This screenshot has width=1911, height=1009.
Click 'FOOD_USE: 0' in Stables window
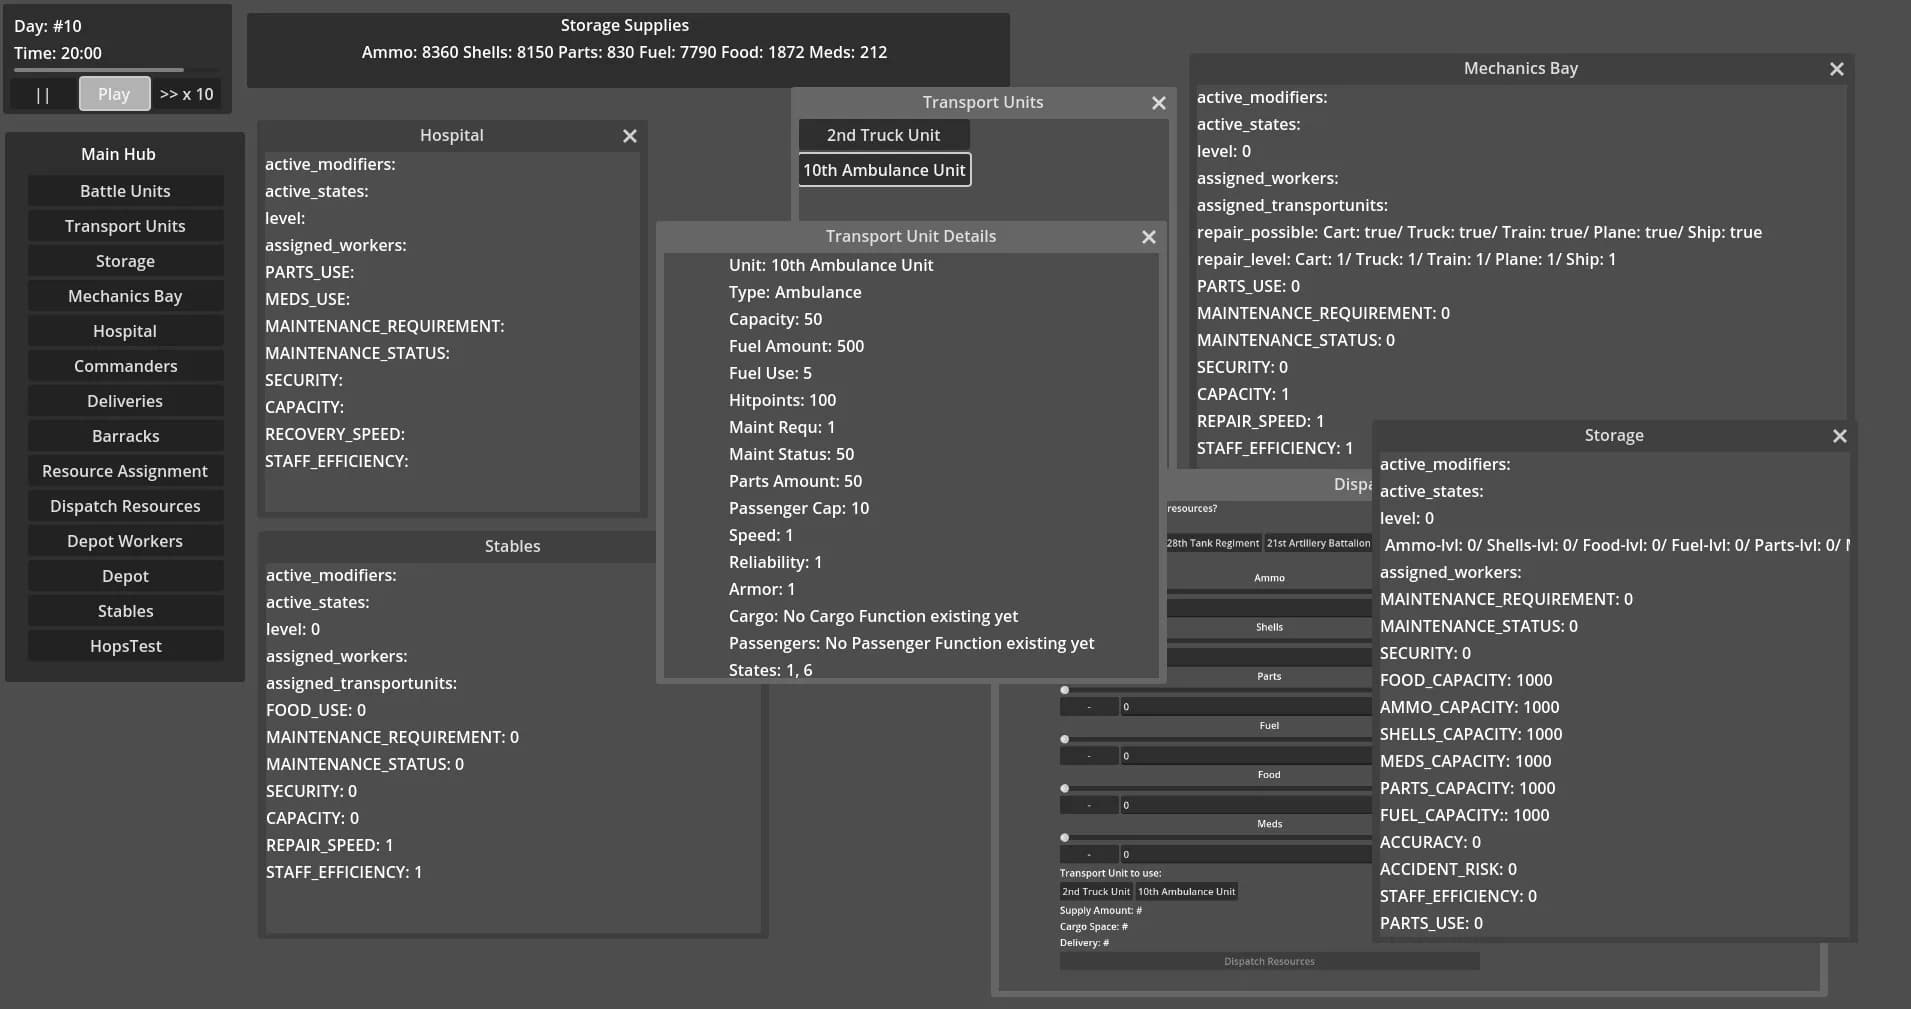(316, 710)
